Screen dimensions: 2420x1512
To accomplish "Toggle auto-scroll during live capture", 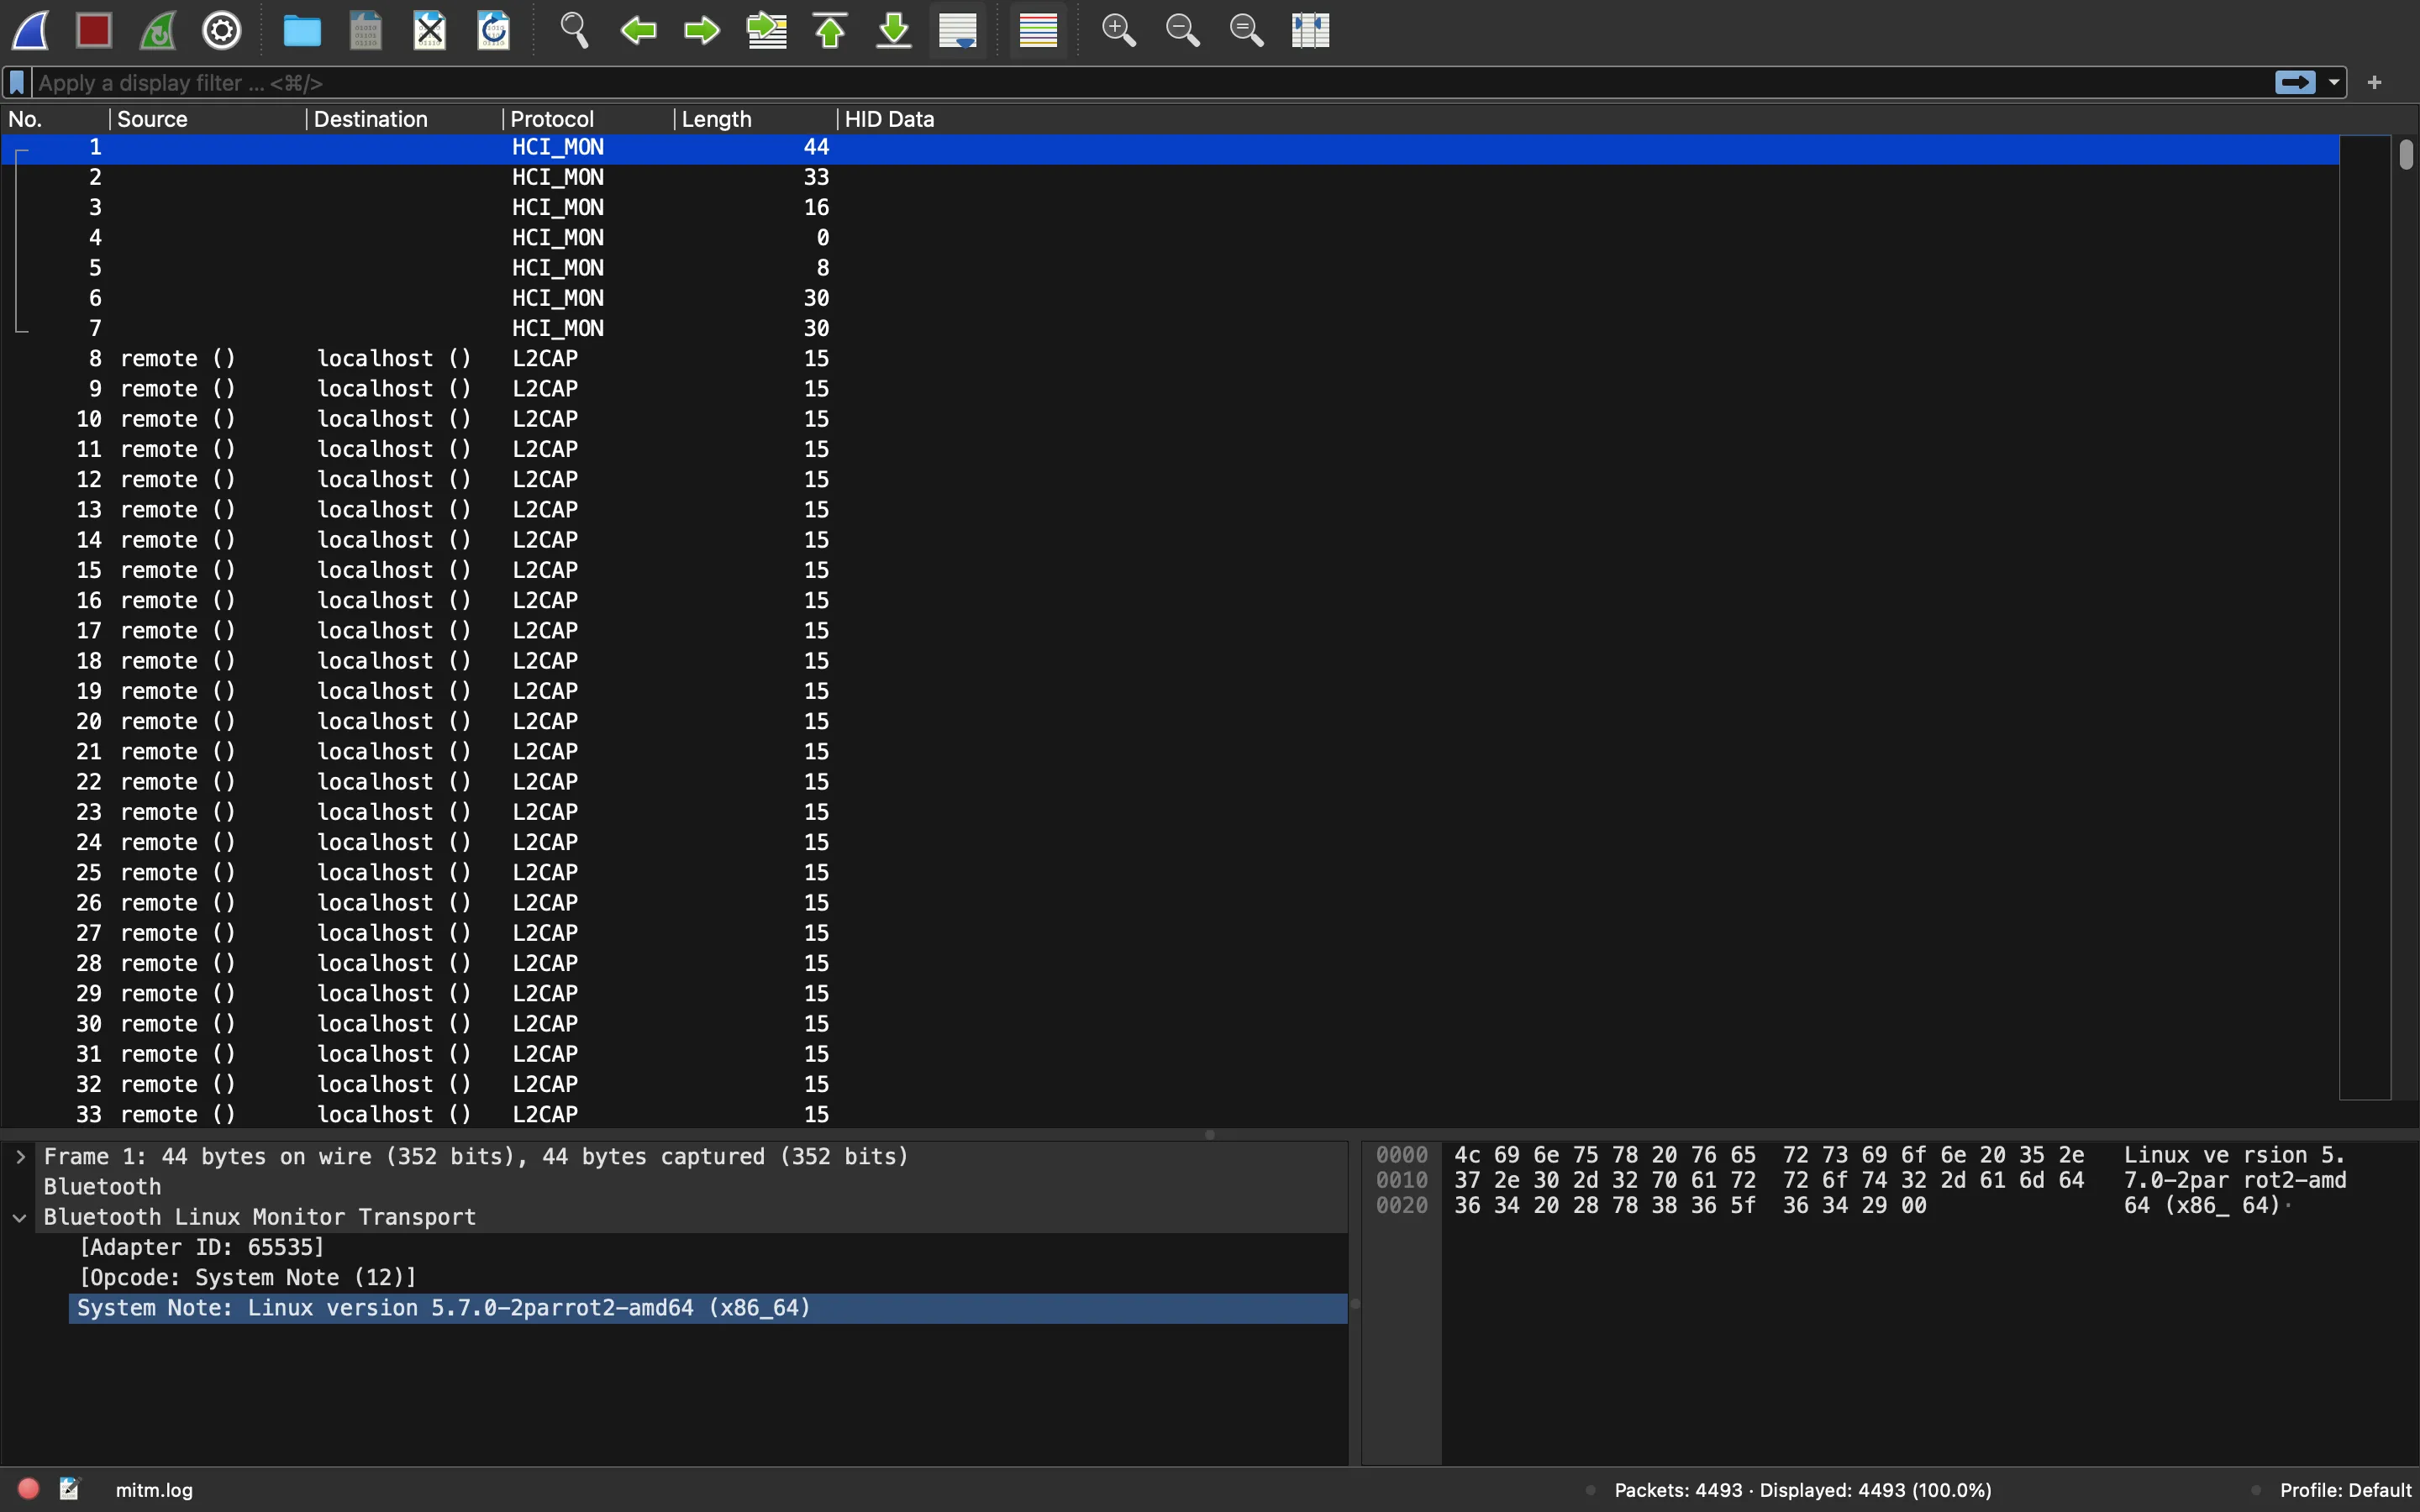I will click(x=958, y=30).
